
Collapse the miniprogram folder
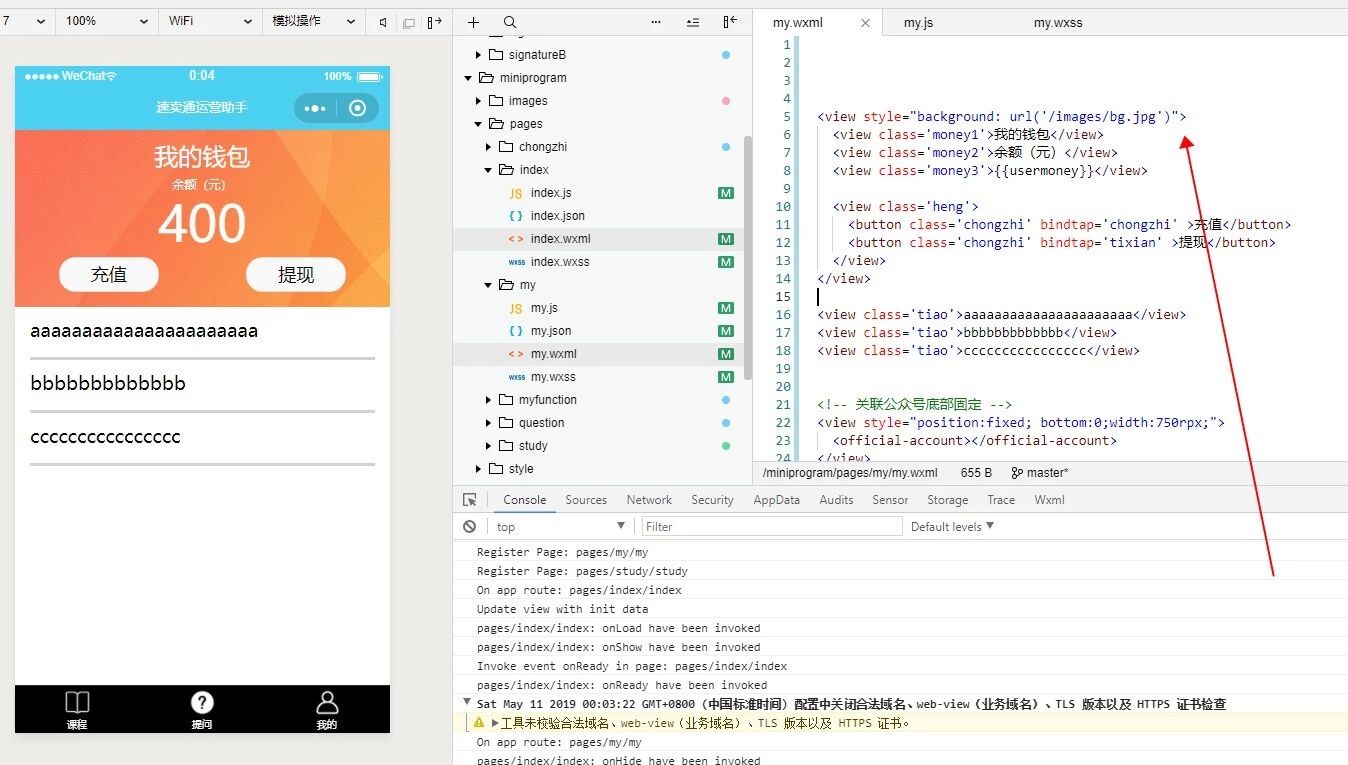click(x=468, y=78)
